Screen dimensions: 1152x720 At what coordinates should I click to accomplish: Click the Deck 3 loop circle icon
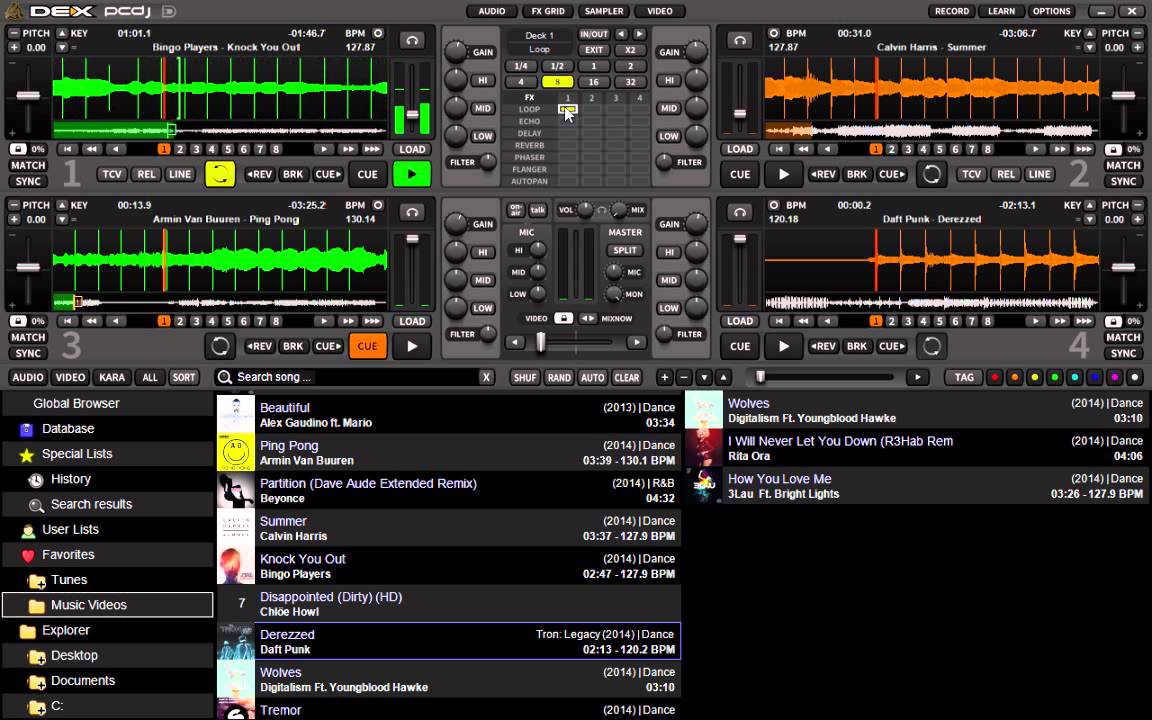(220, 346)
